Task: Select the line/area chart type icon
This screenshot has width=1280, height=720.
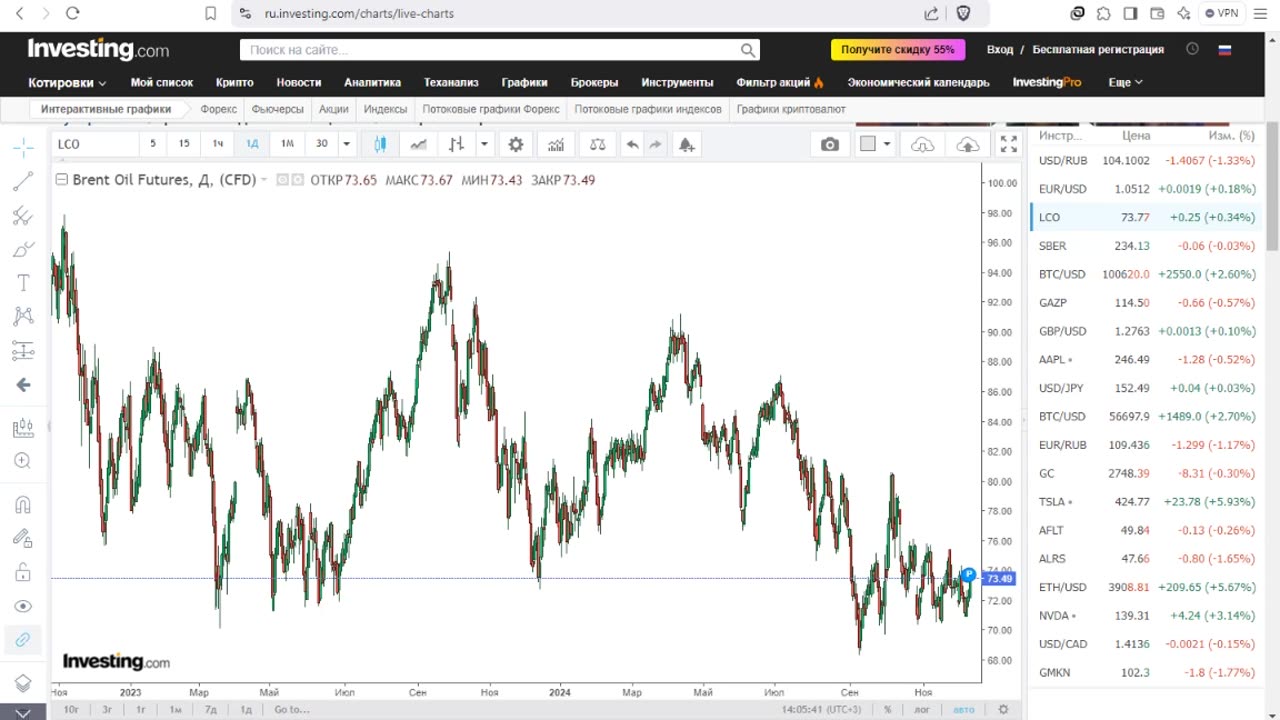Action: pos(418,144)
